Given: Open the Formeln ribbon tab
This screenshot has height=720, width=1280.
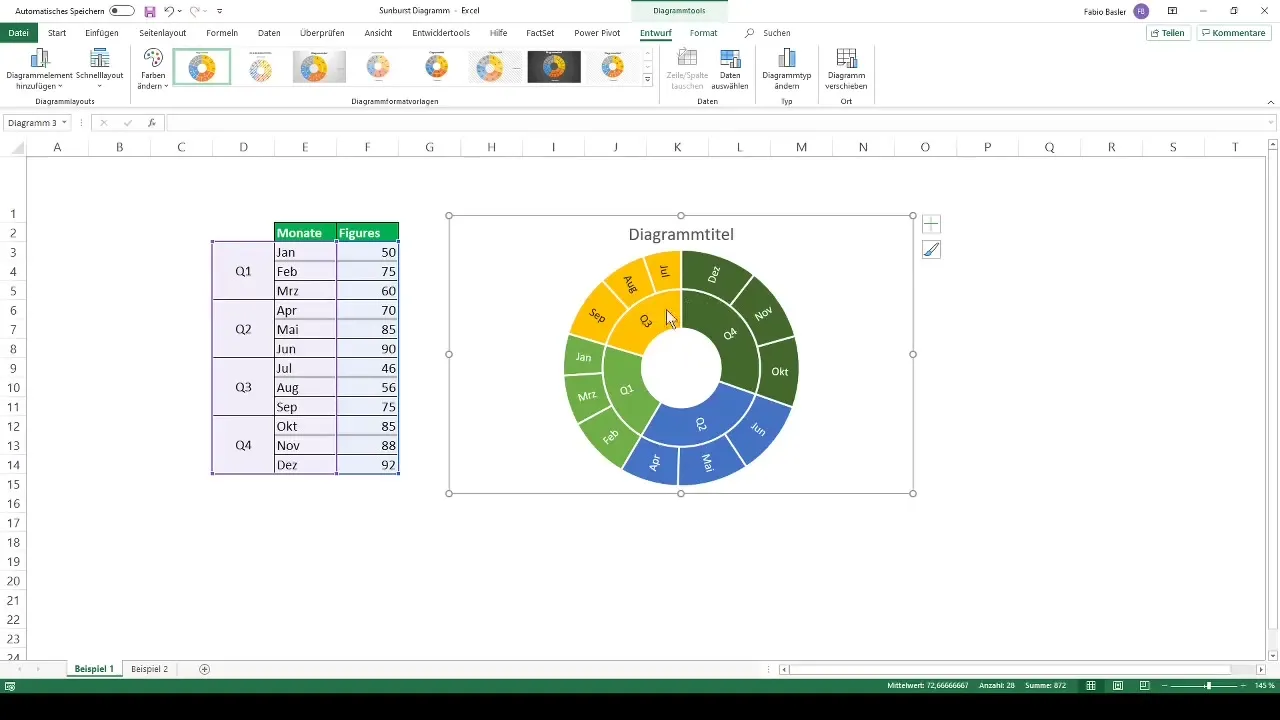Looking at the screenshot, I should (x=221, y=33).
